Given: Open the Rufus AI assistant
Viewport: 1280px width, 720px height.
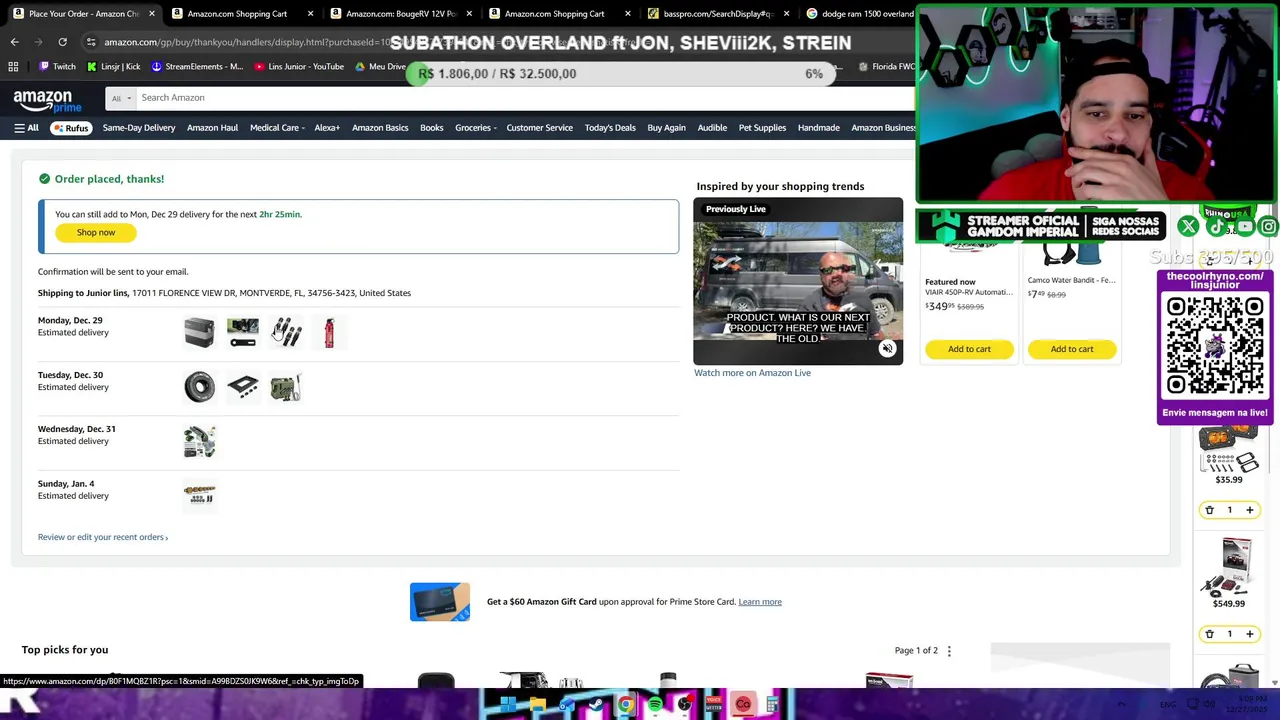Looking at the screenshot, I should 71,128.
